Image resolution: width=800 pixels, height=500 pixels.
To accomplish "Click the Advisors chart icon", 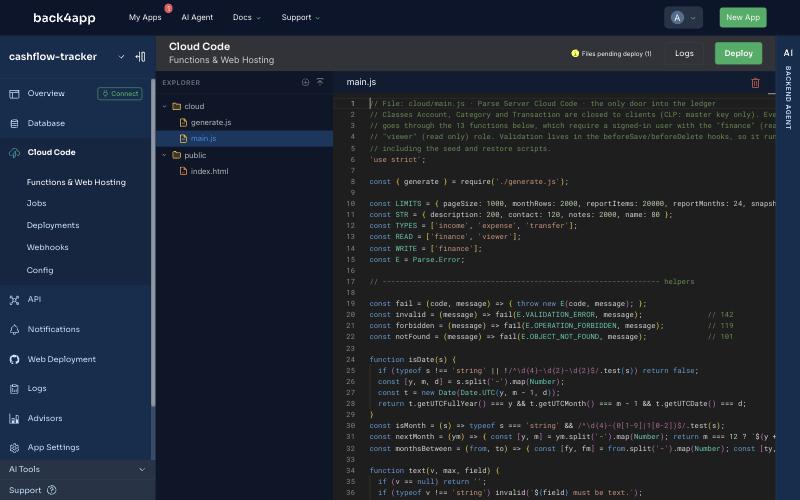I will 14,419.
